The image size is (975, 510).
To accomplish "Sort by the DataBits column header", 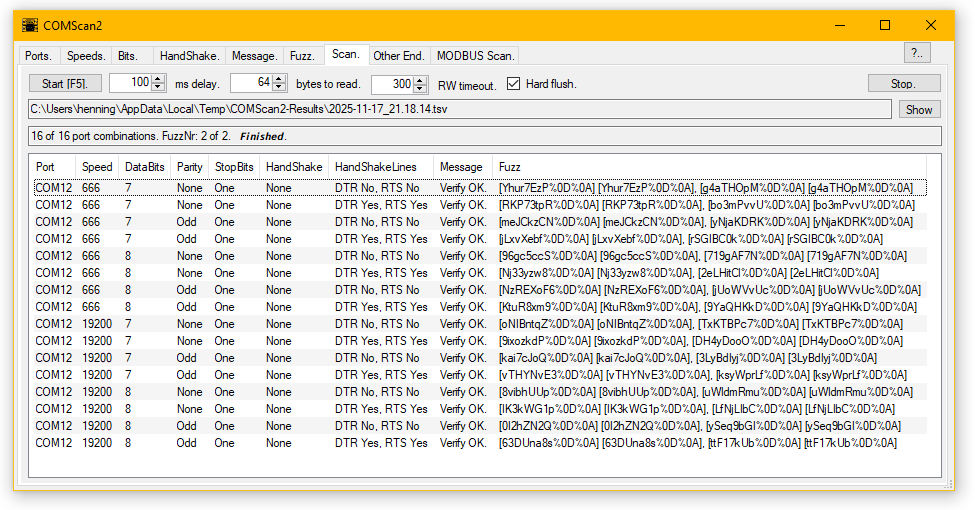I will click(144, 167).
